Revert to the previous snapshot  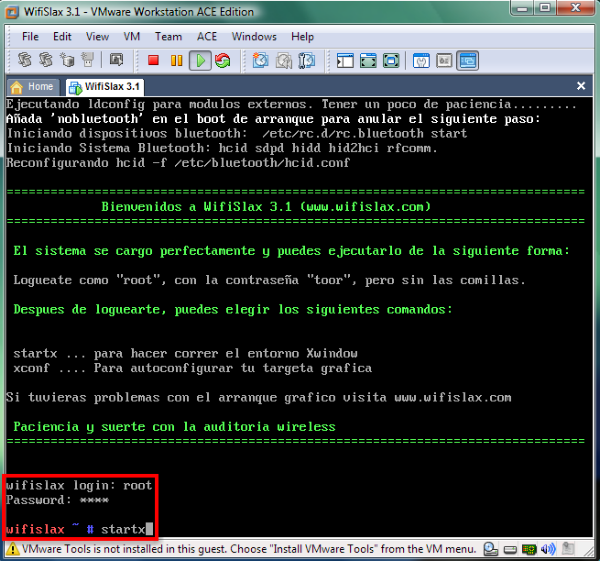[284, 61]
